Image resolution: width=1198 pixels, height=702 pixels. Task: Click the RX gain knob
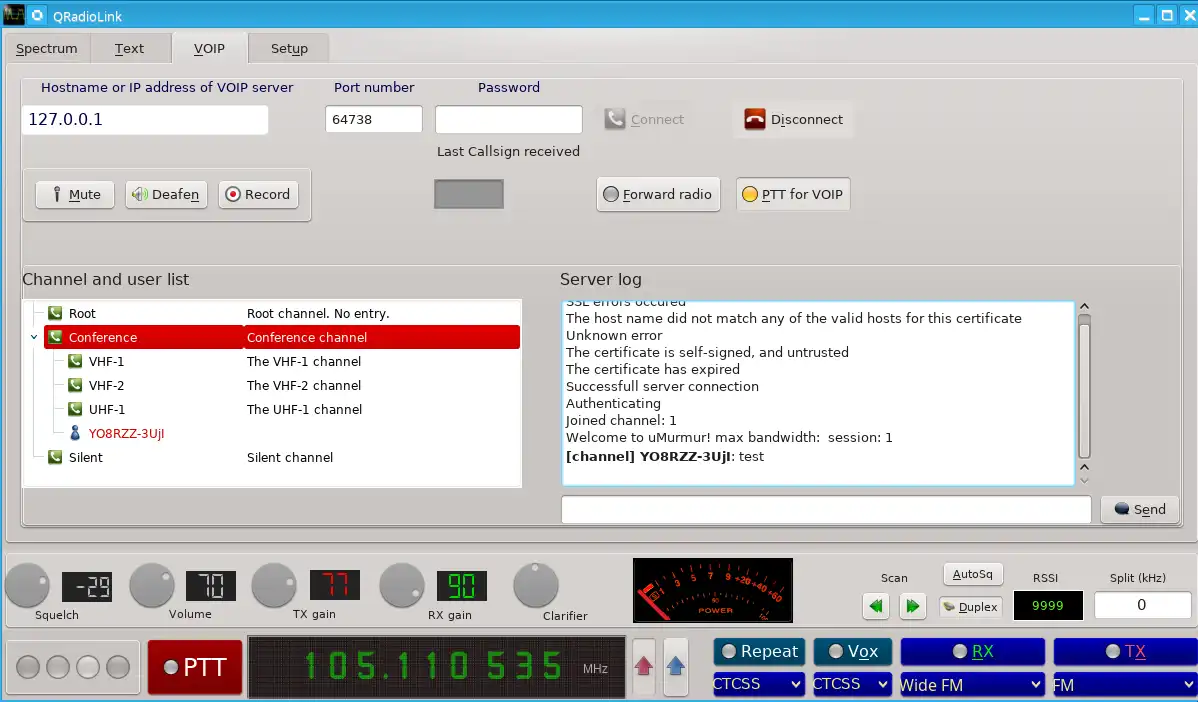402,586
